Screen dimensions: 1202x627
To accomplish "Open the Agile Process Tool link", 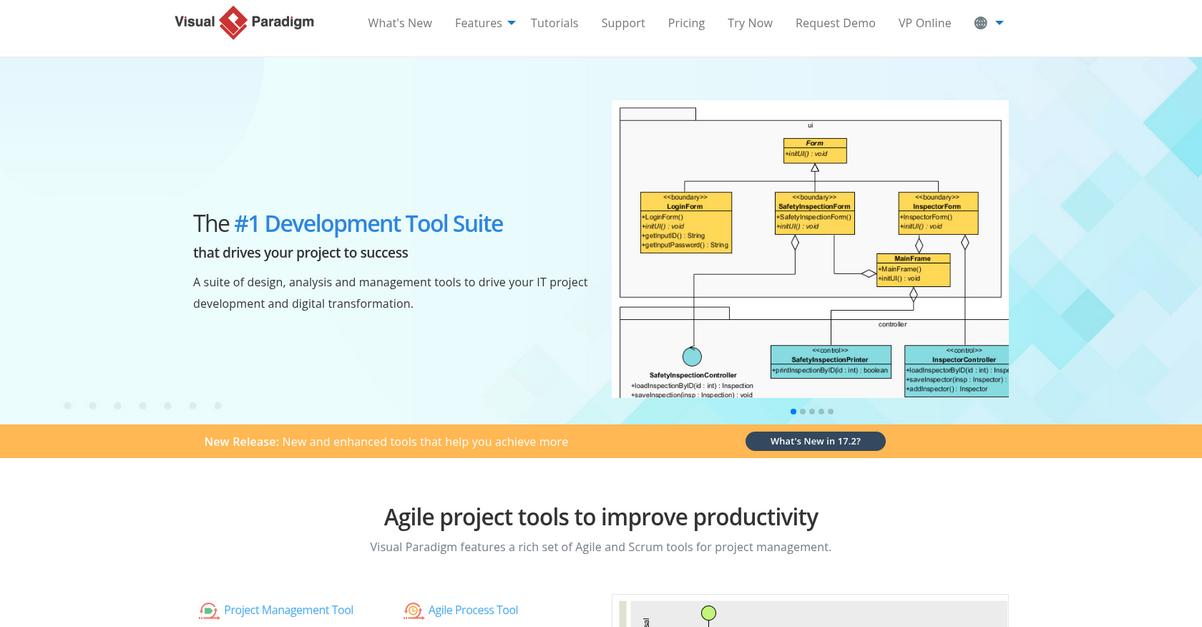I will pos(473,610).
